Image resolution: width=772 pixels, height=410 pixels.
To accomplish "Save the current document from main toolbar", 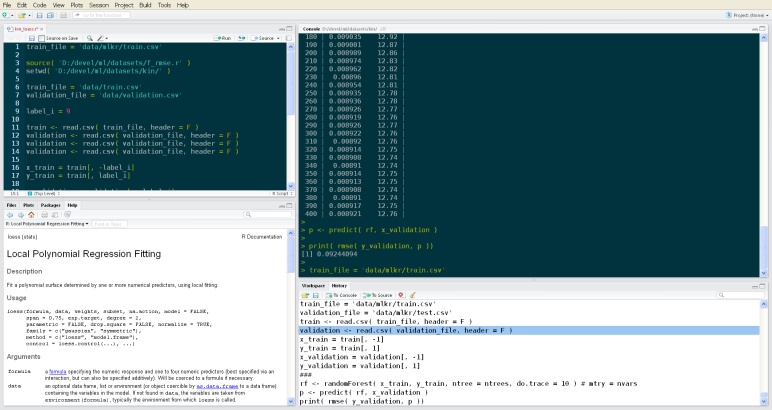I will 40,15.
